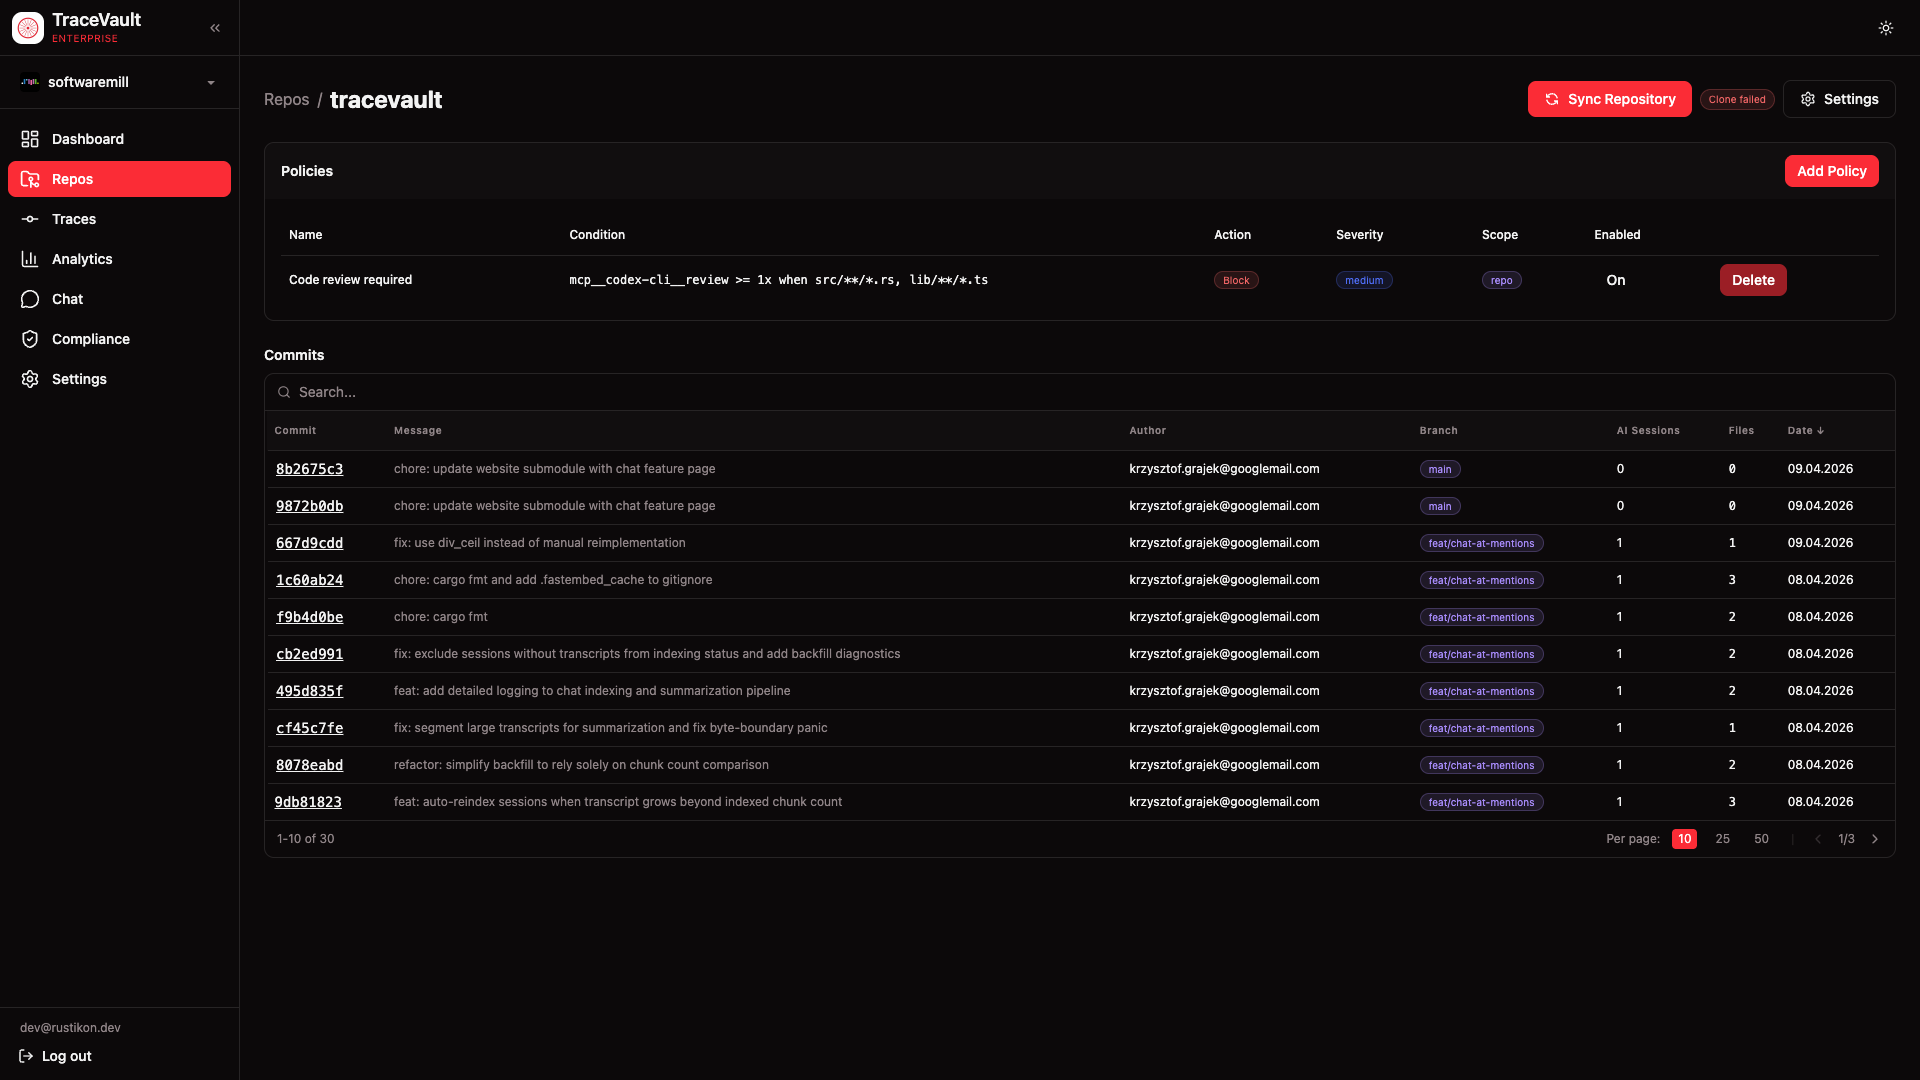The width and height of the screenshot is (1920, 1080).
Task: Click the TraceVault logo icon
Action: tap(28, 28)
